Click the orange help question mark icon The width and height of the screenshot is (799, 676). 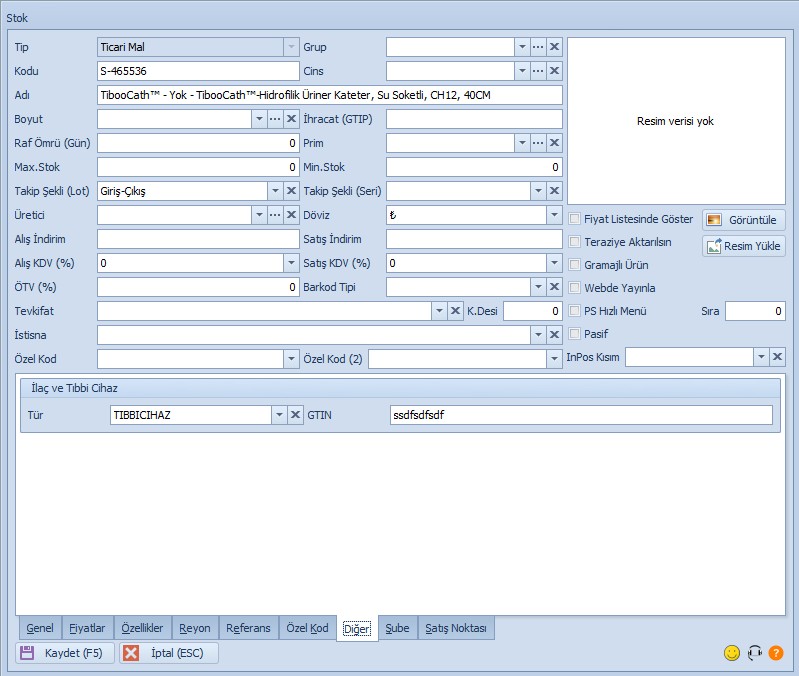pyautogui.click(x=776, y=653)
